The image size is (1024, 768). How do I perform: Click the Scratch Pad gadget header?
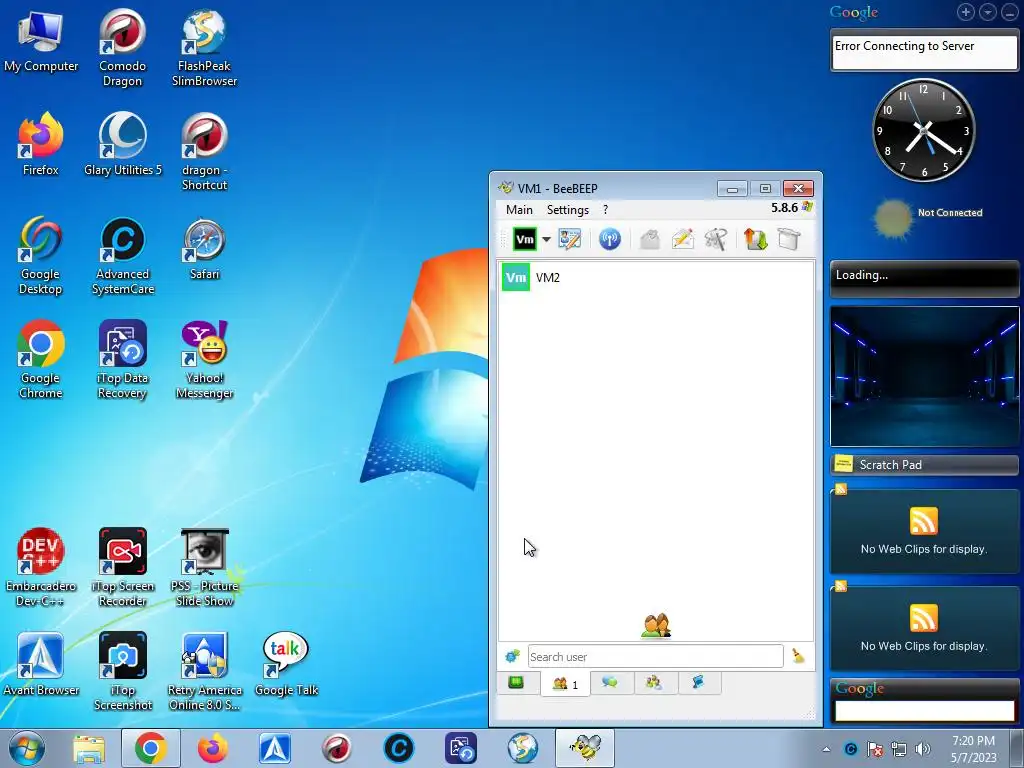coord(924,464)
